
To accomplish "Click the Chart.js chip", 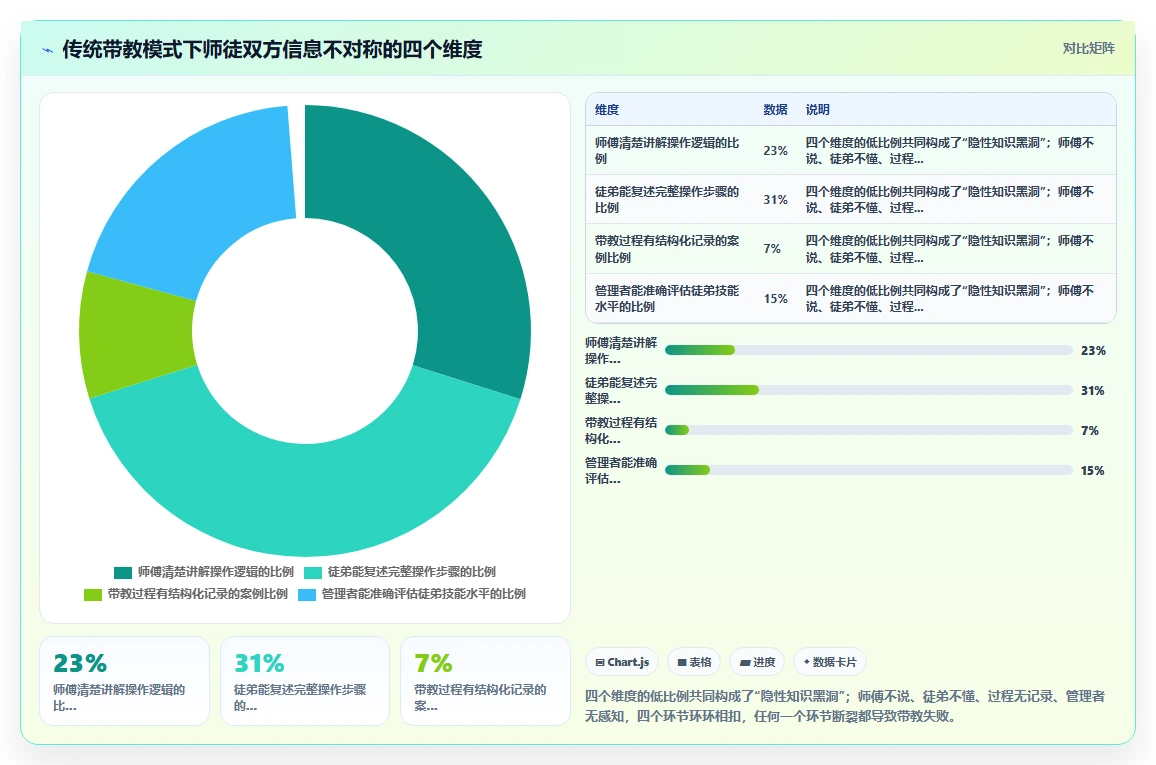I will click(622, 662).
